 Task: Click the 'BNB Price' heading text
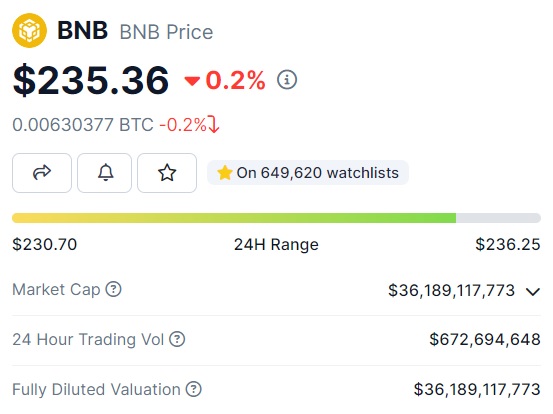(x=166, y=32)
